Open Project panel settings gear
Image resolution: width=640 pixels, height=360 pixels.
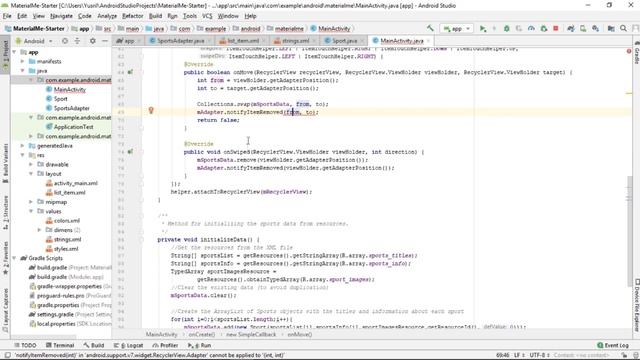coord(93,41)
